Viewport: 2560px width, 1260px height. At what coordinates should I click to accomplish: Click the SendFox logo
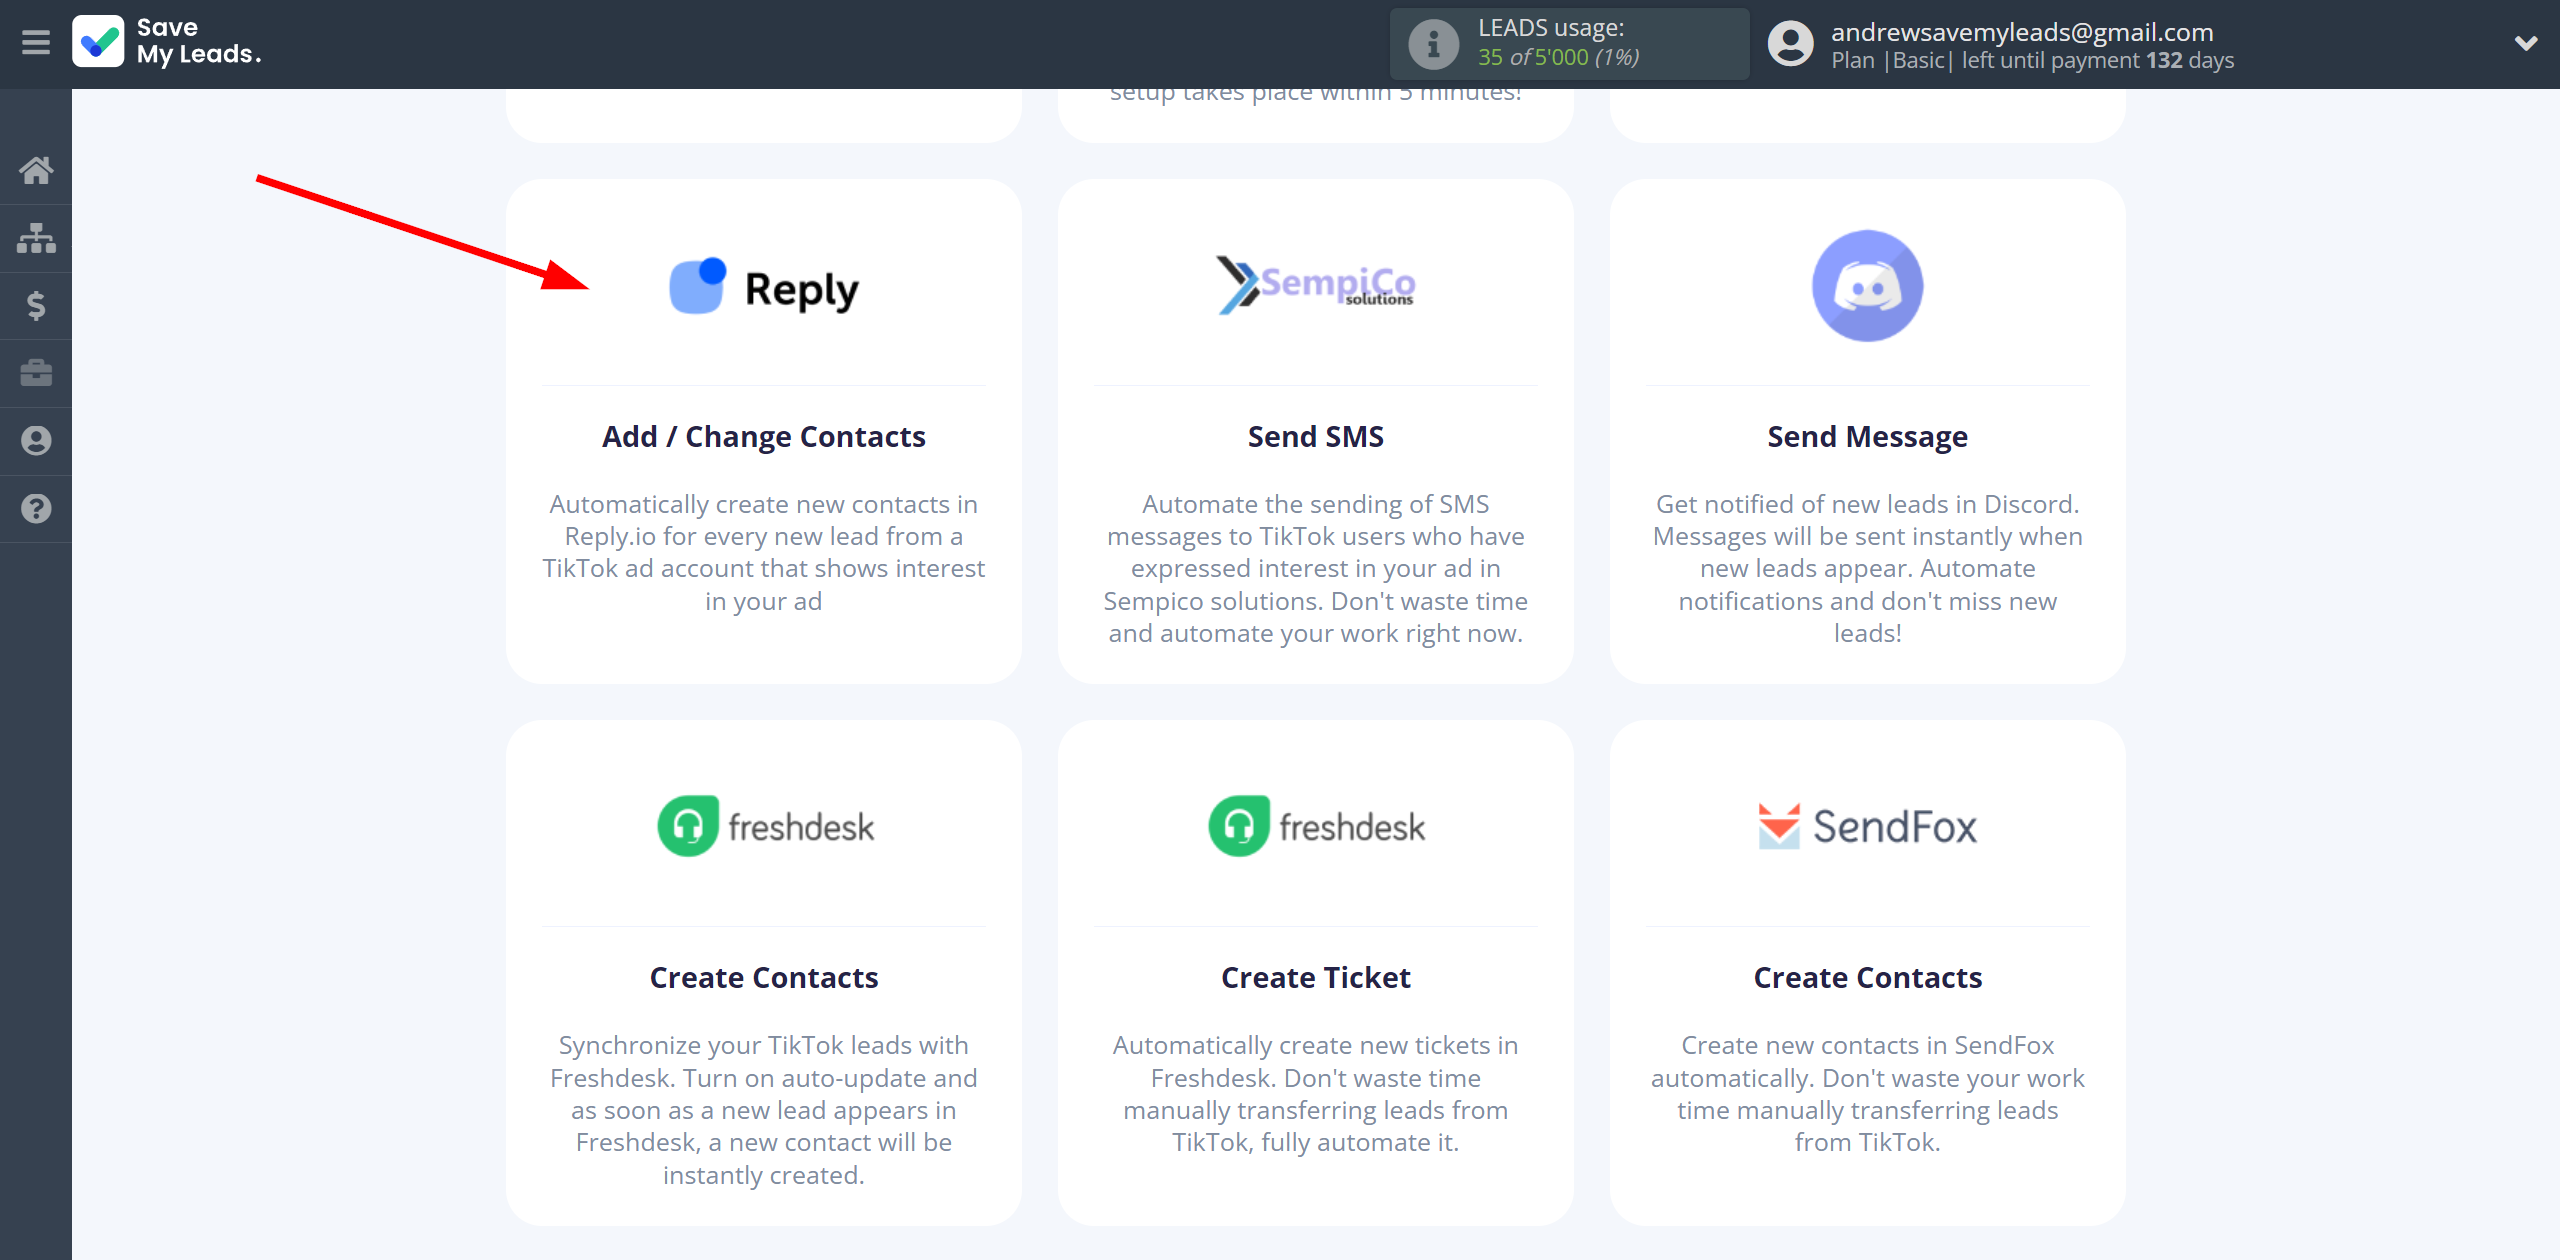[1867, 826]
